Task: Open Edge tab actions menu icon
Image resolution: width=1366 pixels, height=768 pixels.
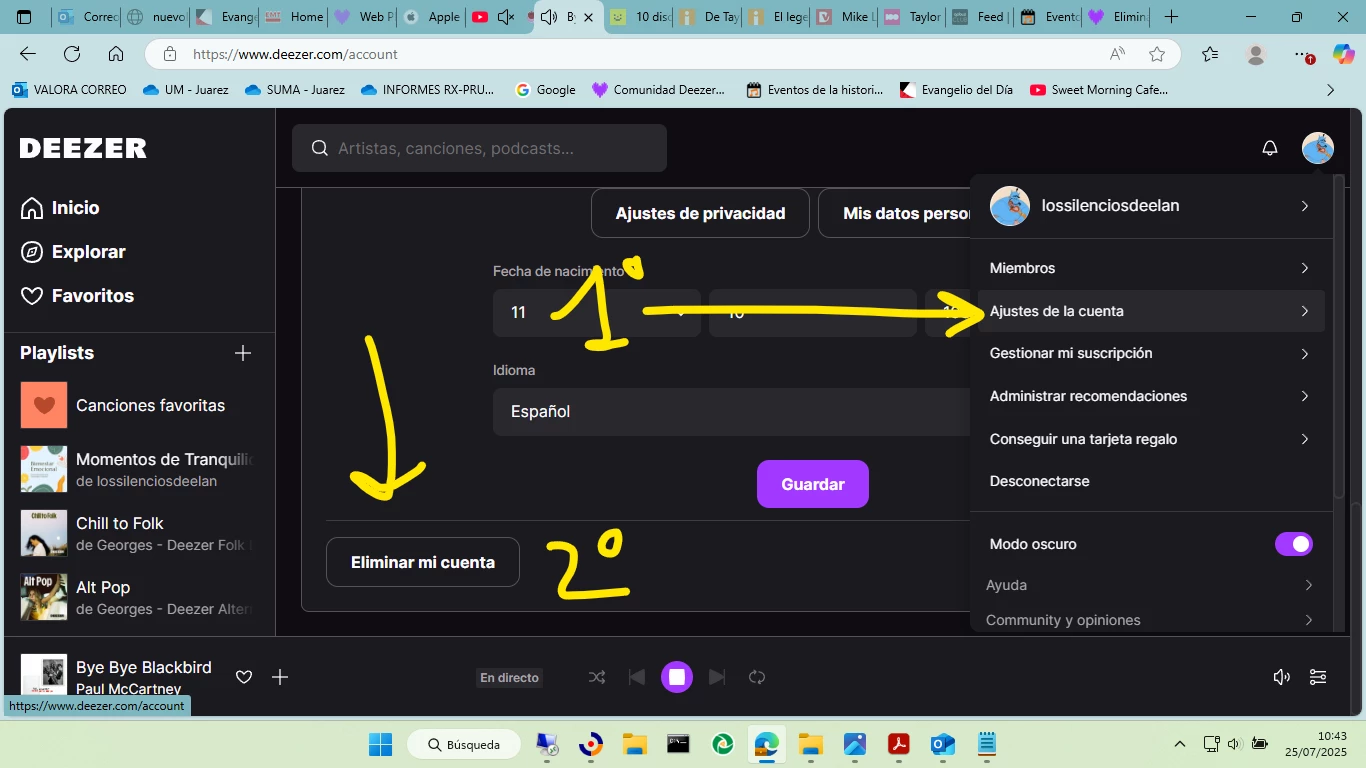Action: click(24, 17)
